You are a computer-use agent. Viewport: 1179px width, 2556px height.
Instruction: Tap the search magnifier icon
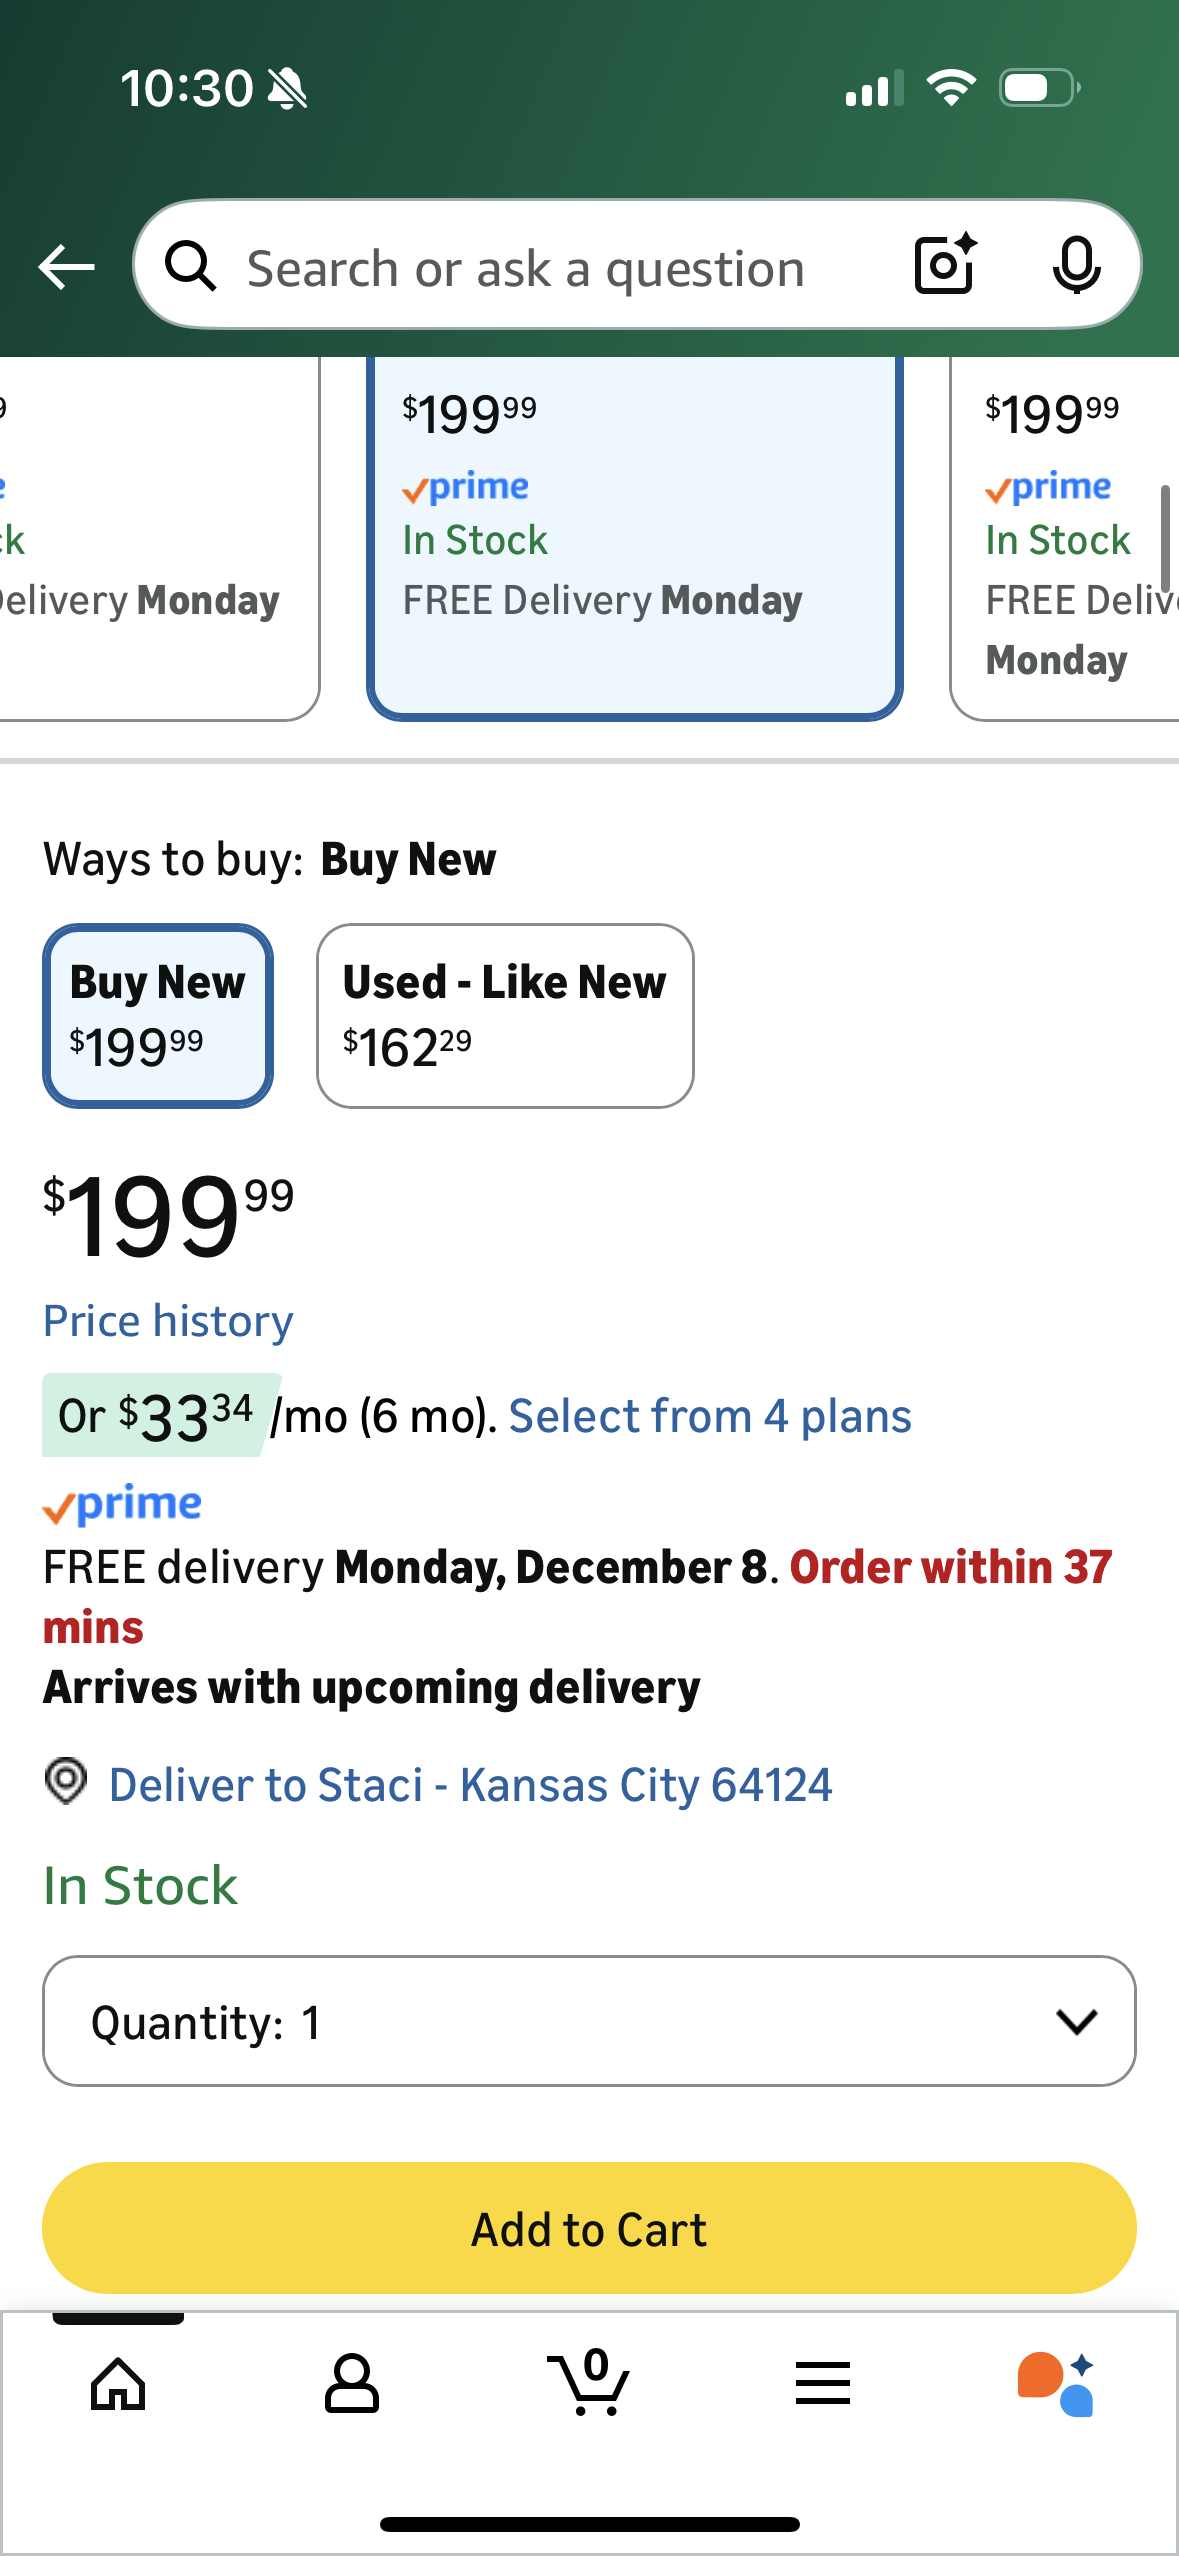click(190, 267)
